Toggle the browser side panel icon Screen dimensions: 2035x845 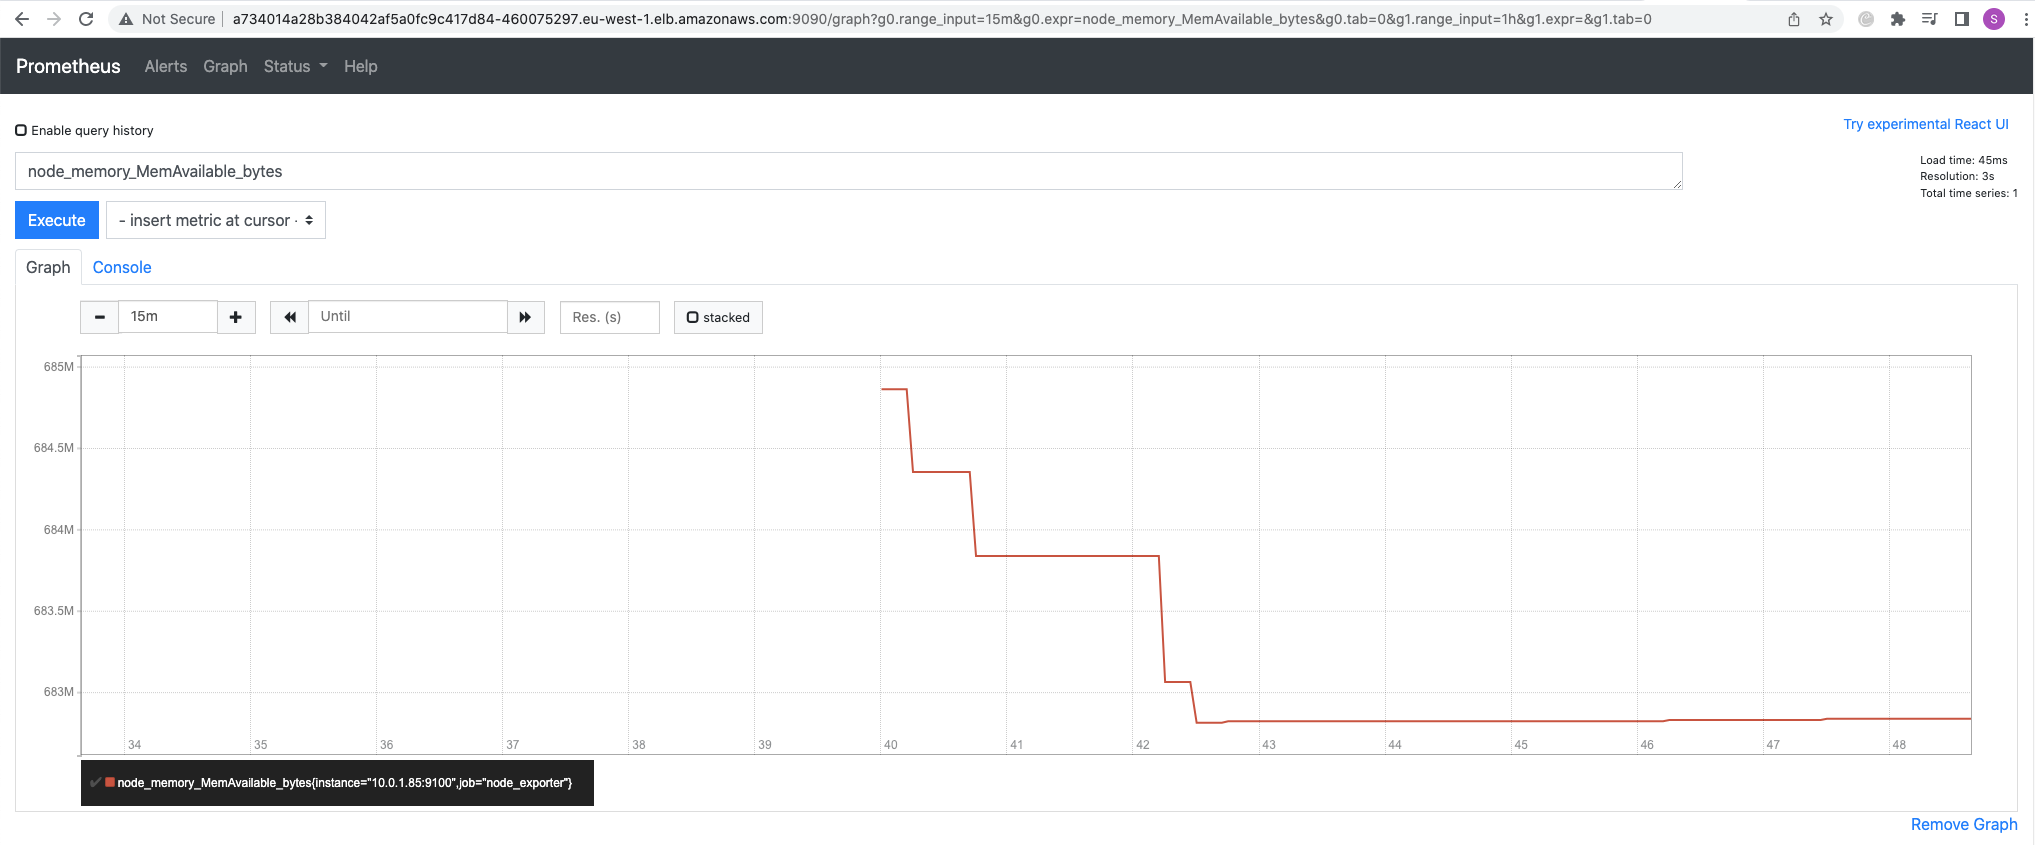pos(1962,19)
